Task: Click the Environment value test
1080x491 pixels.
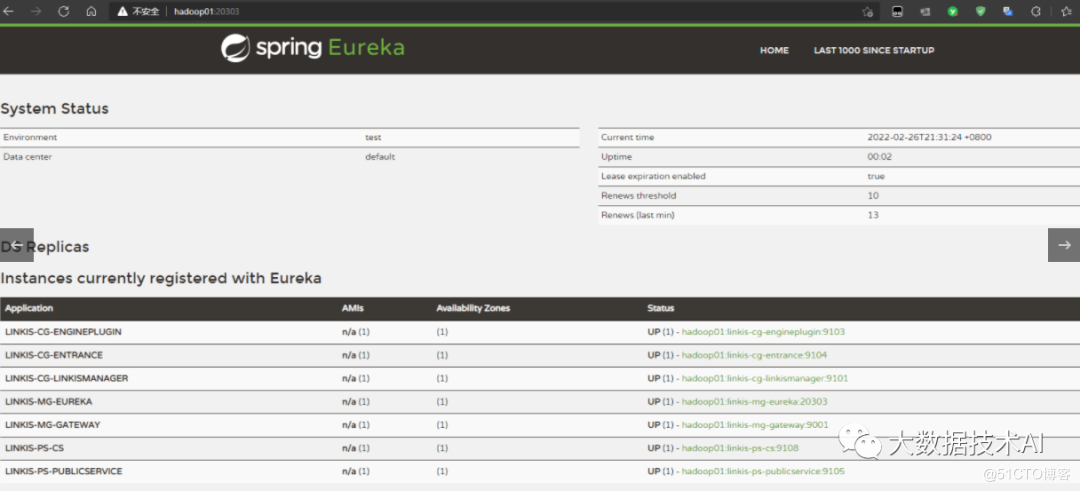Action: coord(373,138)
